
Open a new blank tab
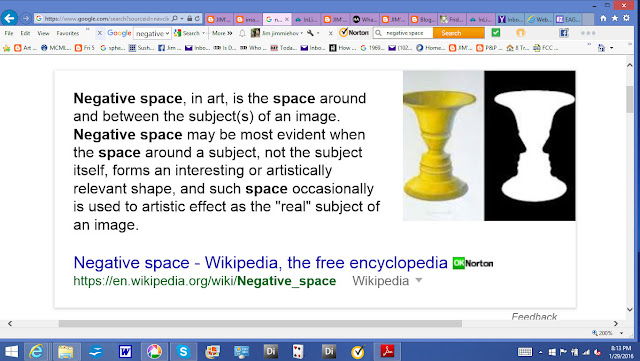click(x=588, y=19)
